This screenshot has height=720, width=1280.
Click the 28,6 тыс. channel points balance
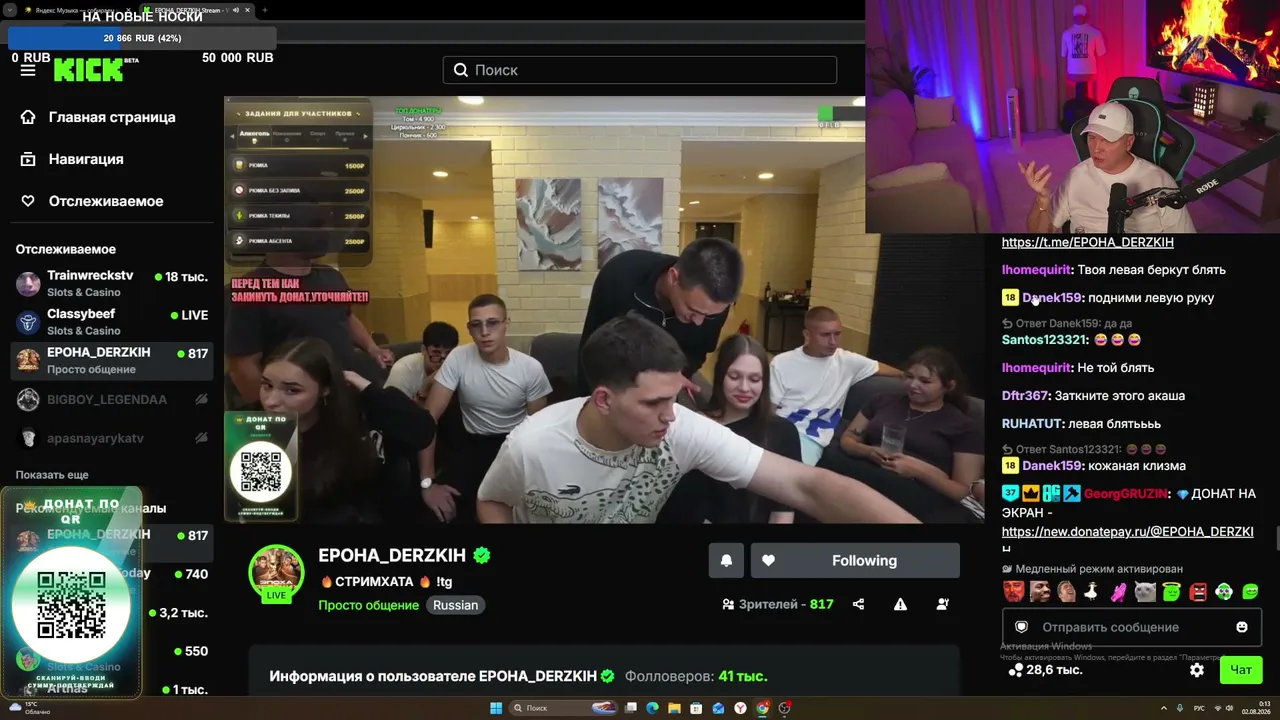[x=1045, y=670]
